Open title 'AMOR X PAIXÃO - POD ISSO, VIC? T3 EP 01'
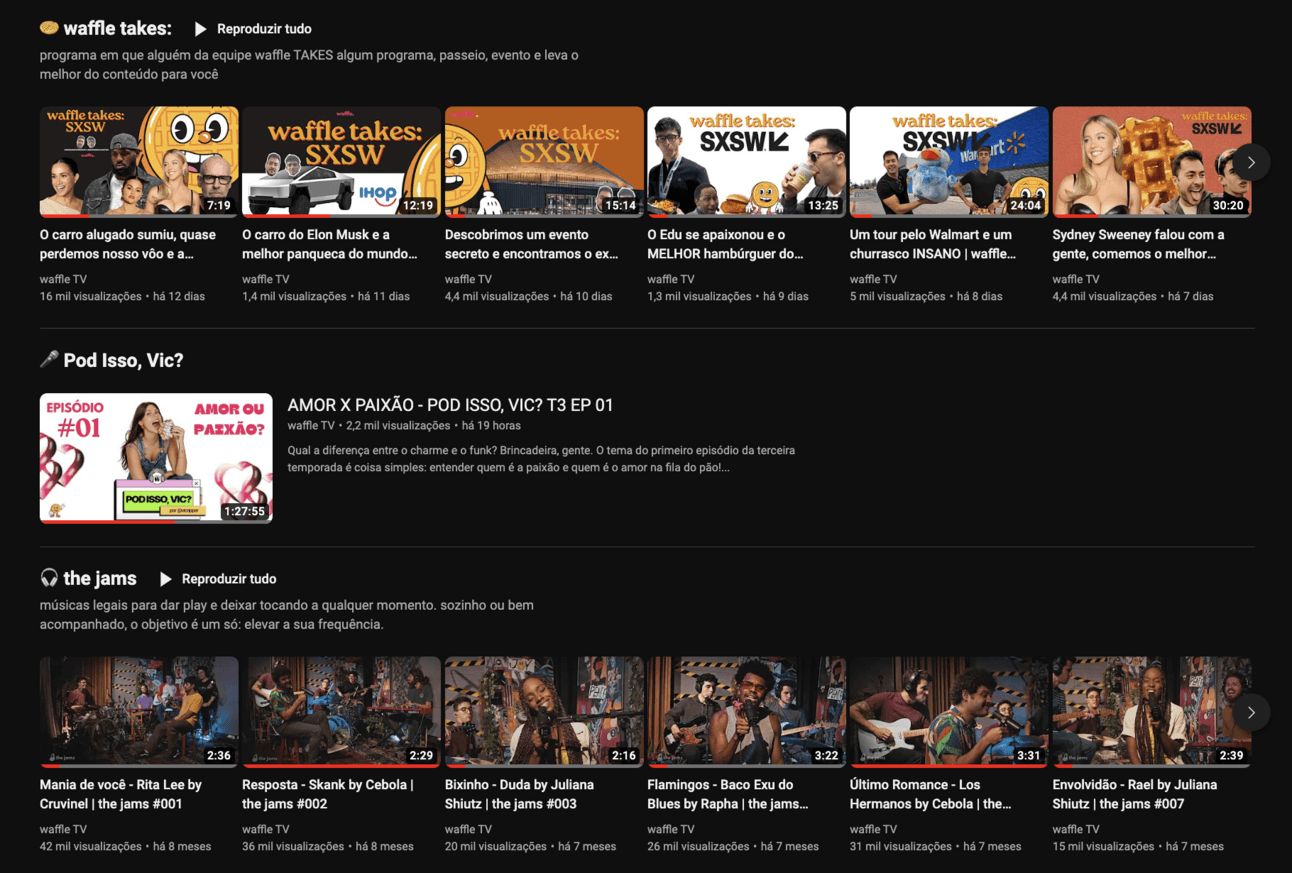This screenshot has height=873, width=1292. click(x=450, y=405)
